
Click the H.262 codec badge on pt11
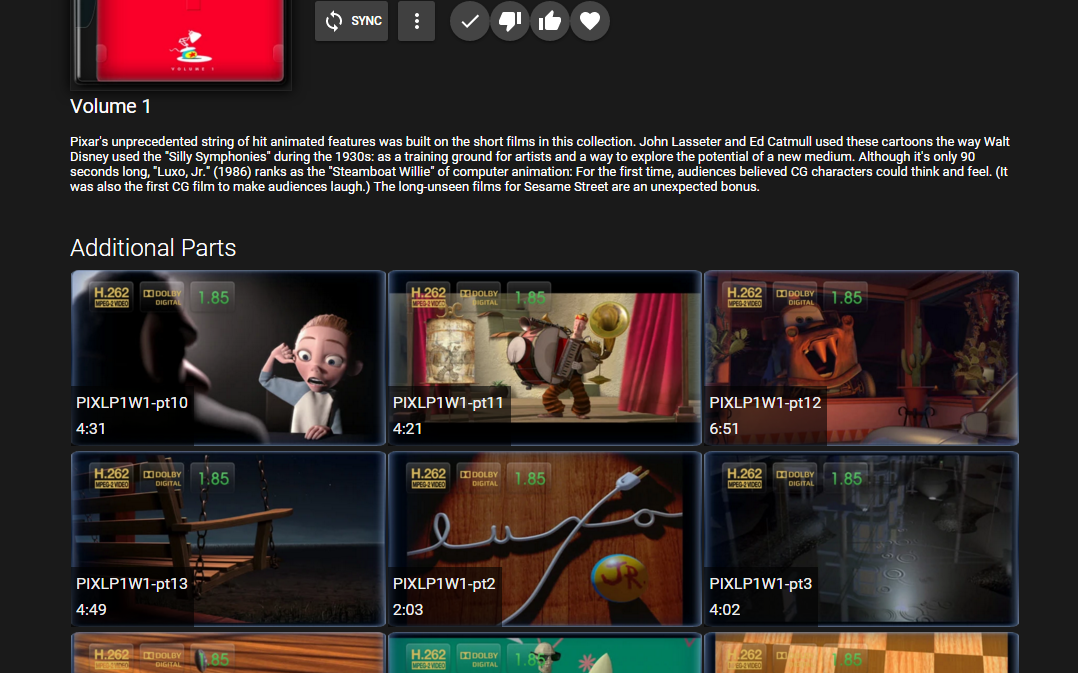pyautogui.click(x=428, y=296)
